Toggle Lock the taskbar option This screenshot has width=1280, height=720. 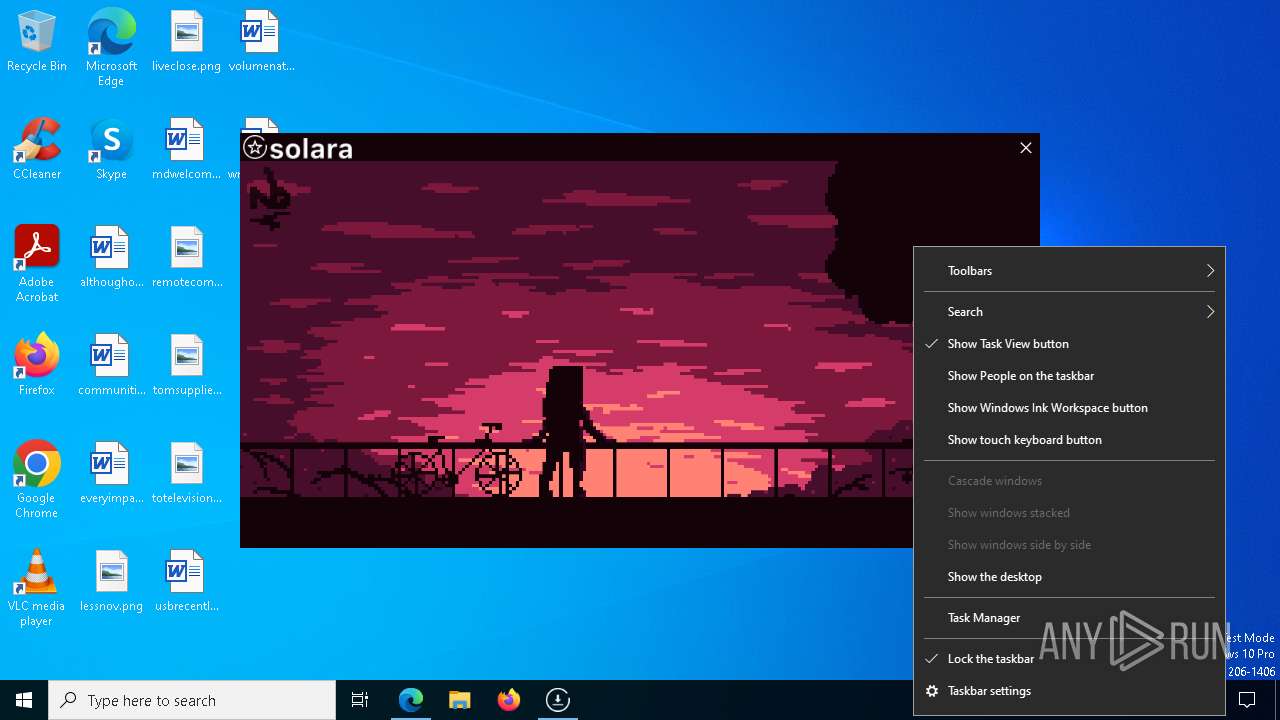[x=1069, y=659]
